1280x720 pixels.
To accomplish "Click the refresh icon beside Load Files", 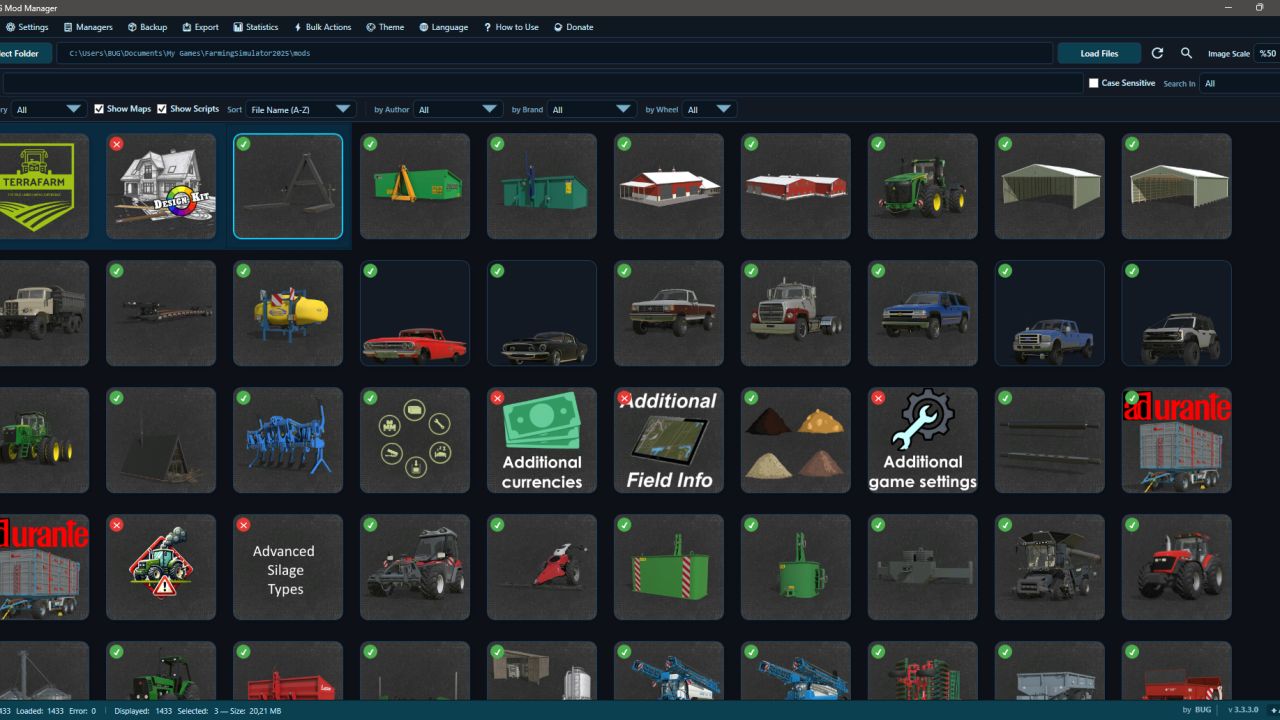I will (x=1159, y=53).
